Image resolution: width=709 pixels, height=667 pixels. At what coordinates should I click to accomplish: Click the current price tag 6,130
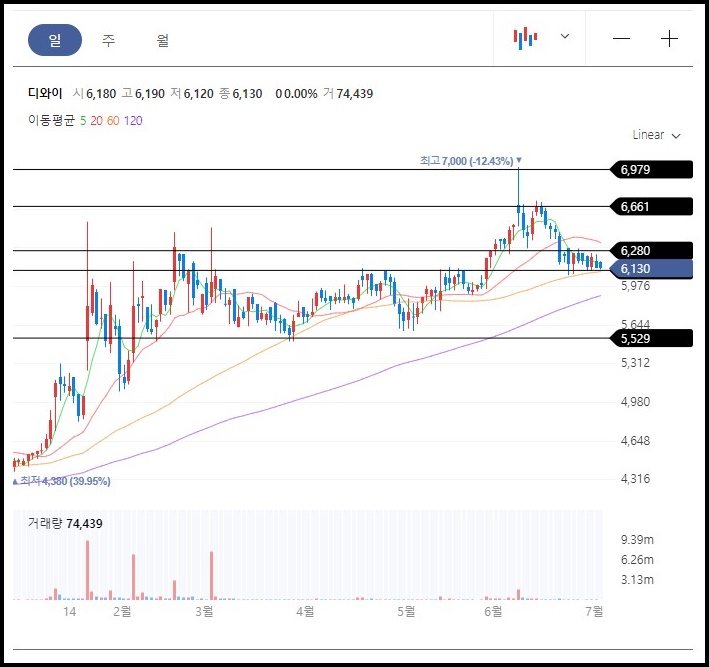click(x=651, y=269)
